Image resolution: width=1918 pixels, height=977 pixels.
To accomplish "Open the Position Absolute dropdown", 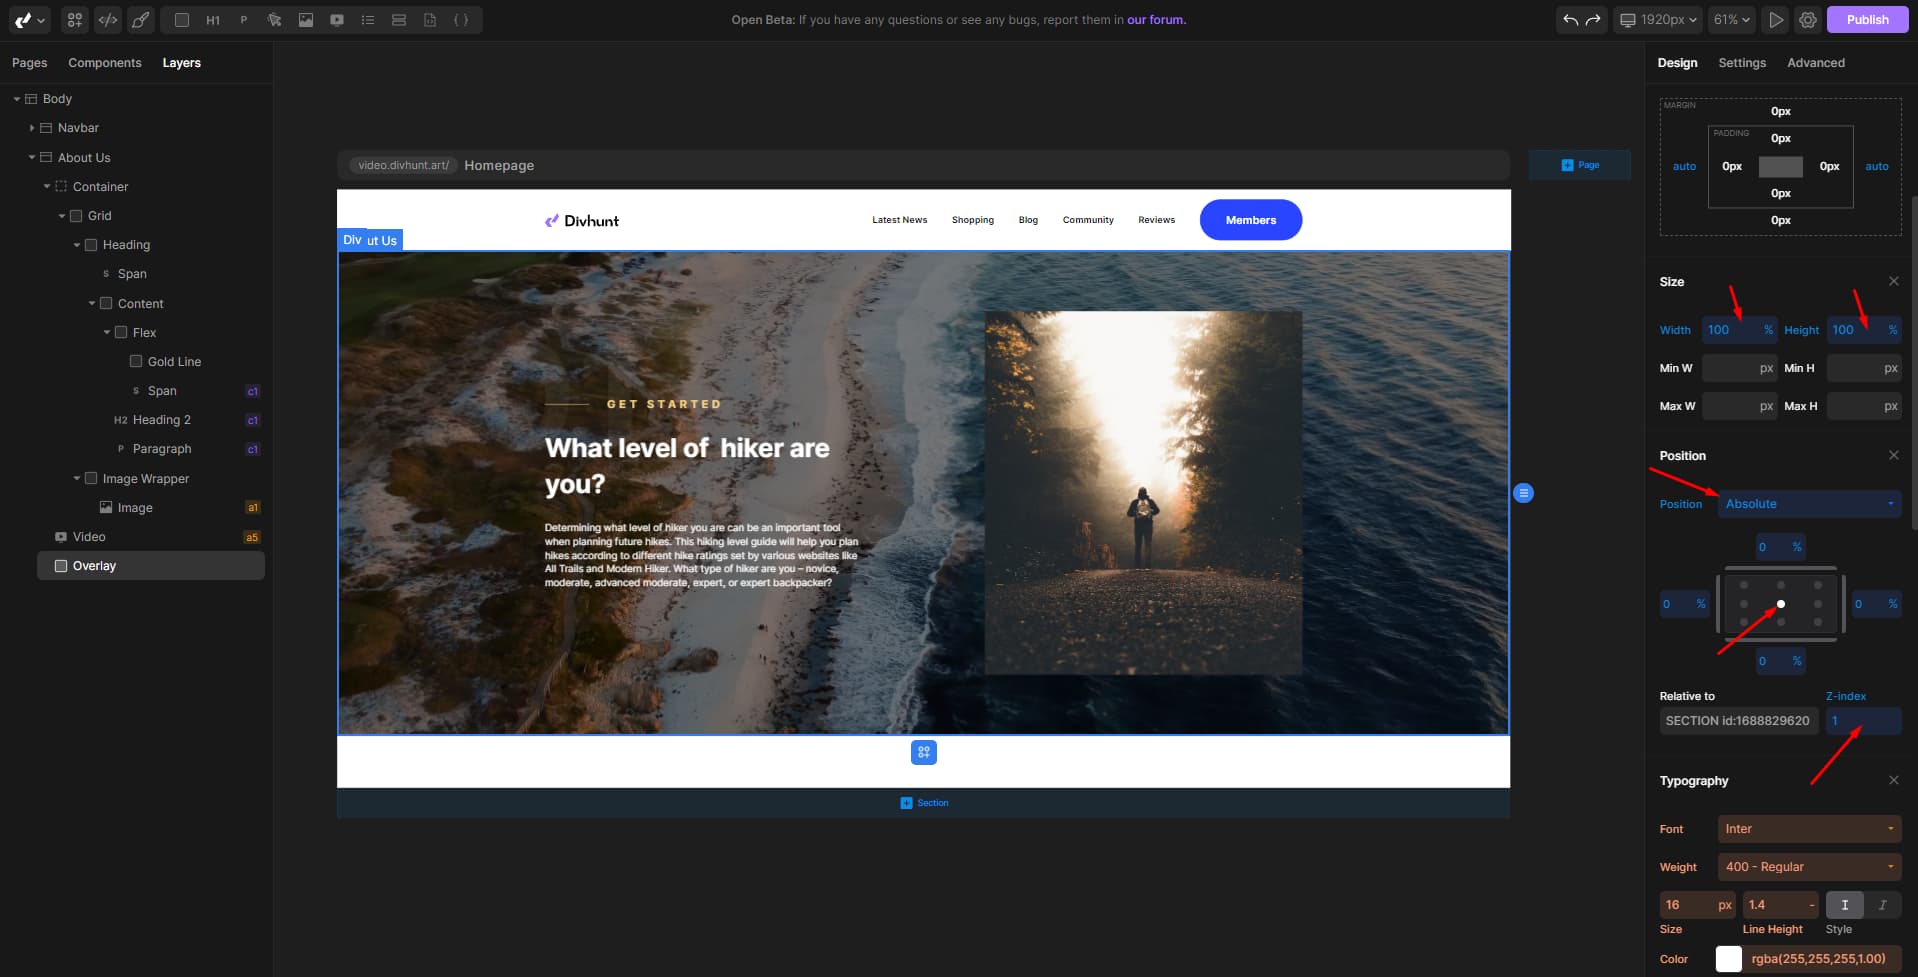I will point(1810,504).
